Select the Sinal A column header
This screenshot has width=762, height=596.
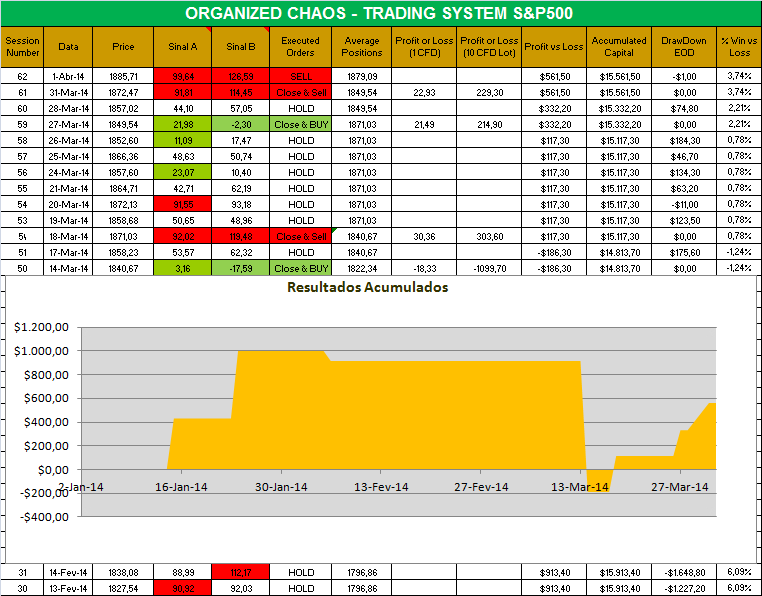[183, 47]
